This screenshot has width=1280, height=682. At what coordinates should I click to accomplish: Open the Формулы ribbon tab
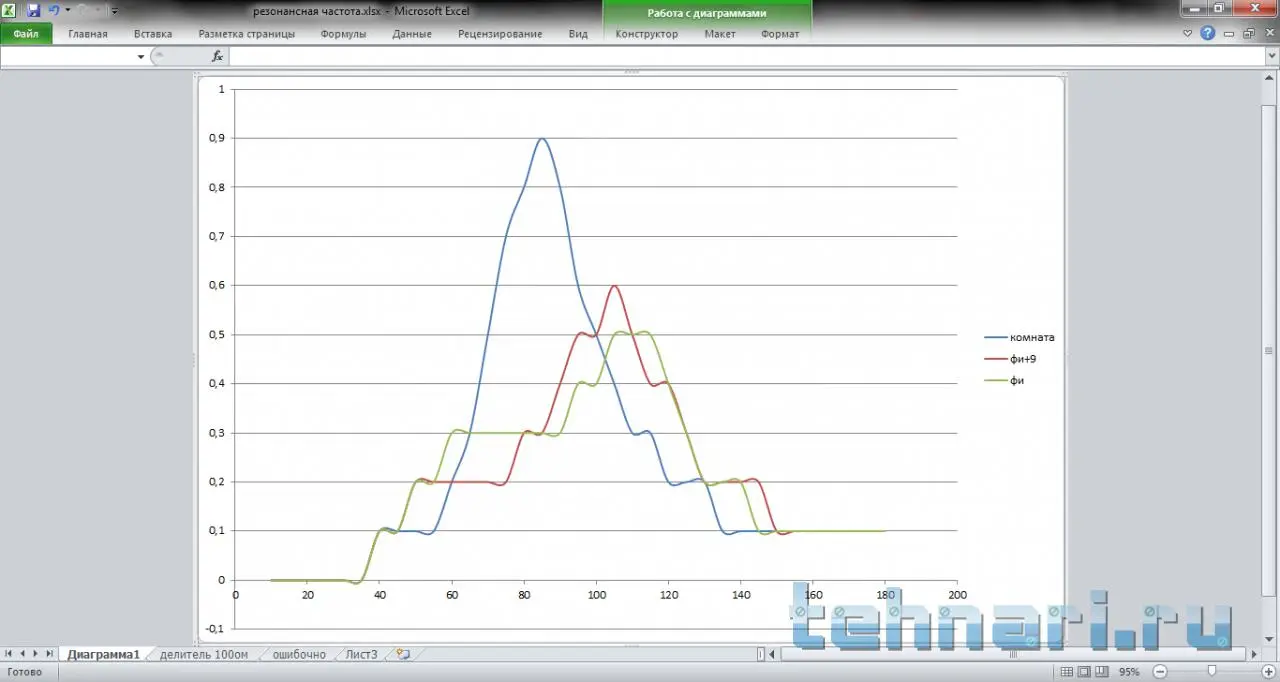tap(343, 34)
